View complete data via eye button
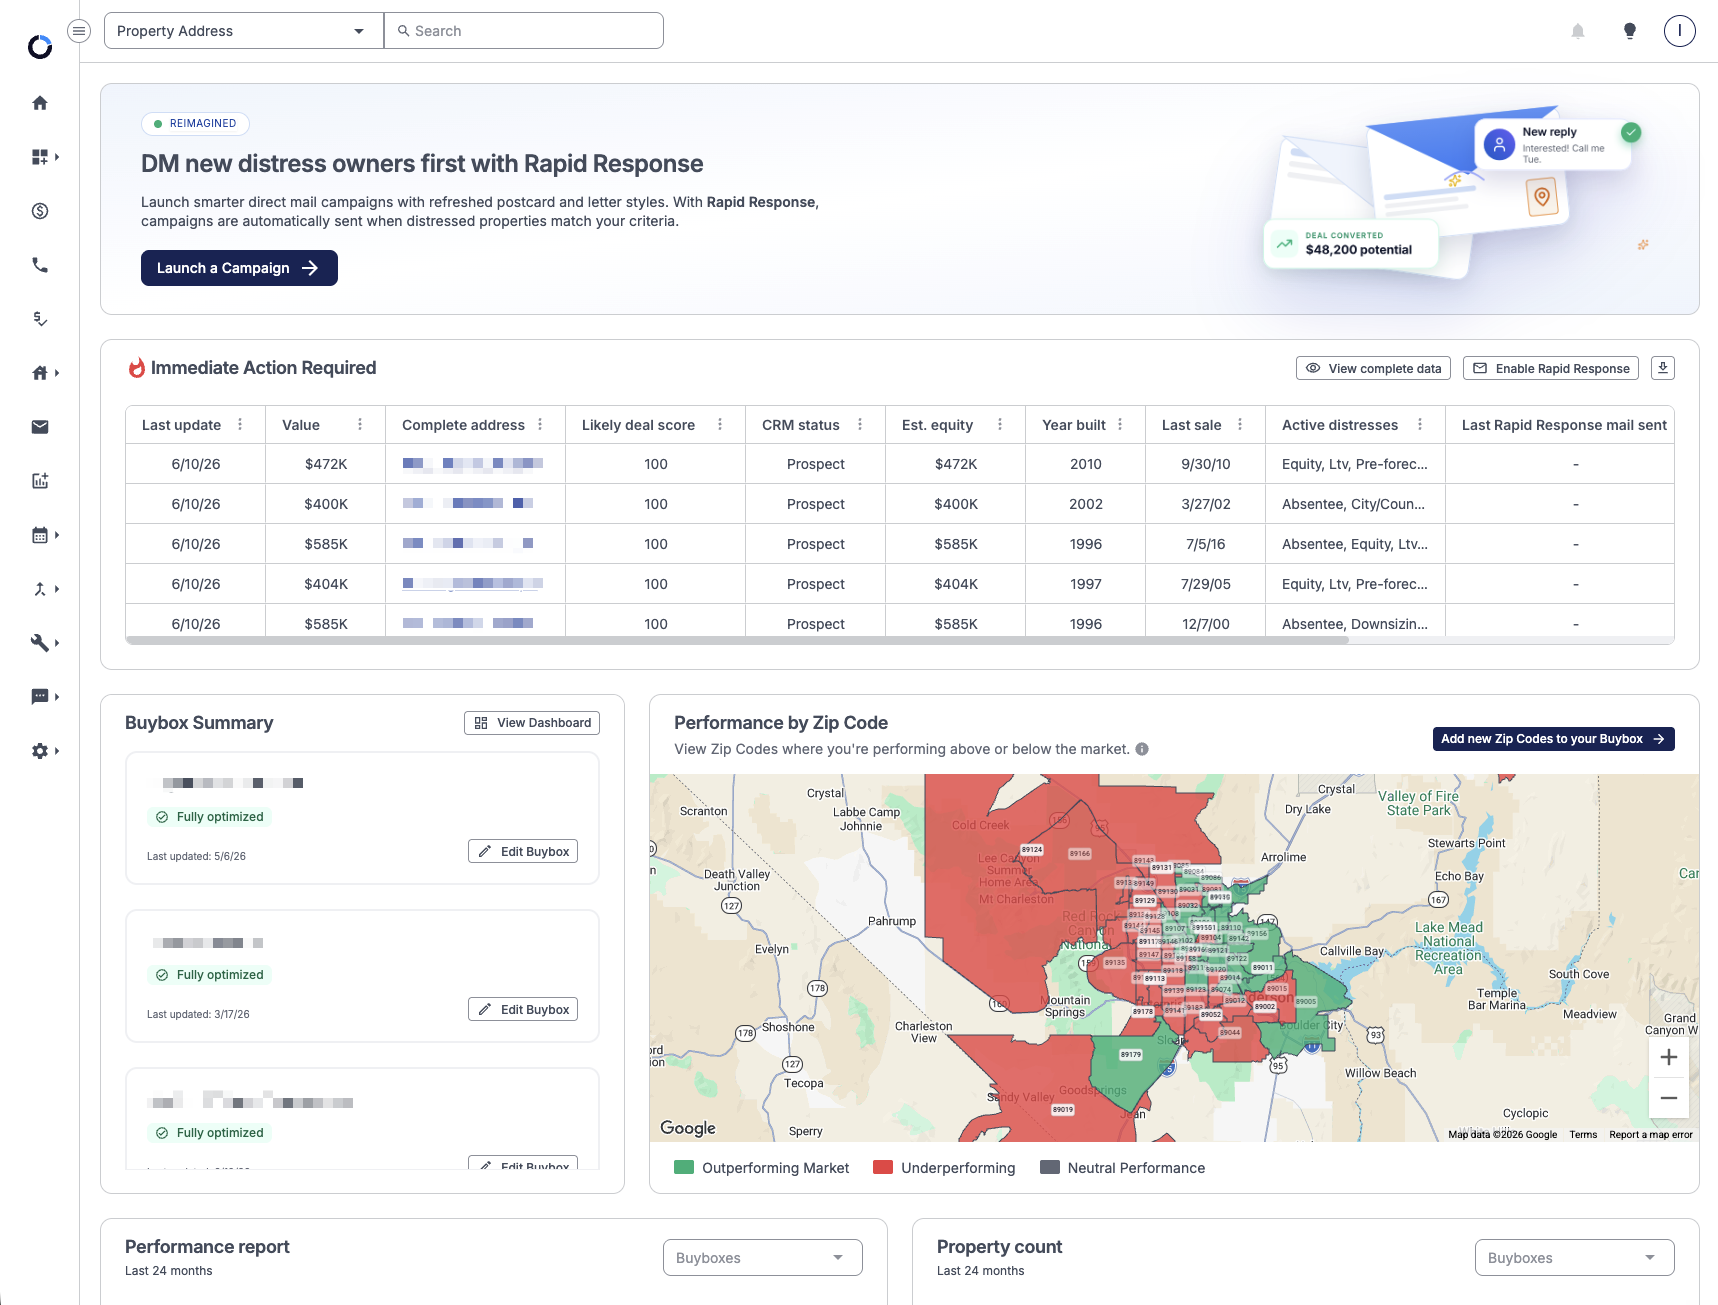The image size is (1718, 1305). (x=1373, y=368)
